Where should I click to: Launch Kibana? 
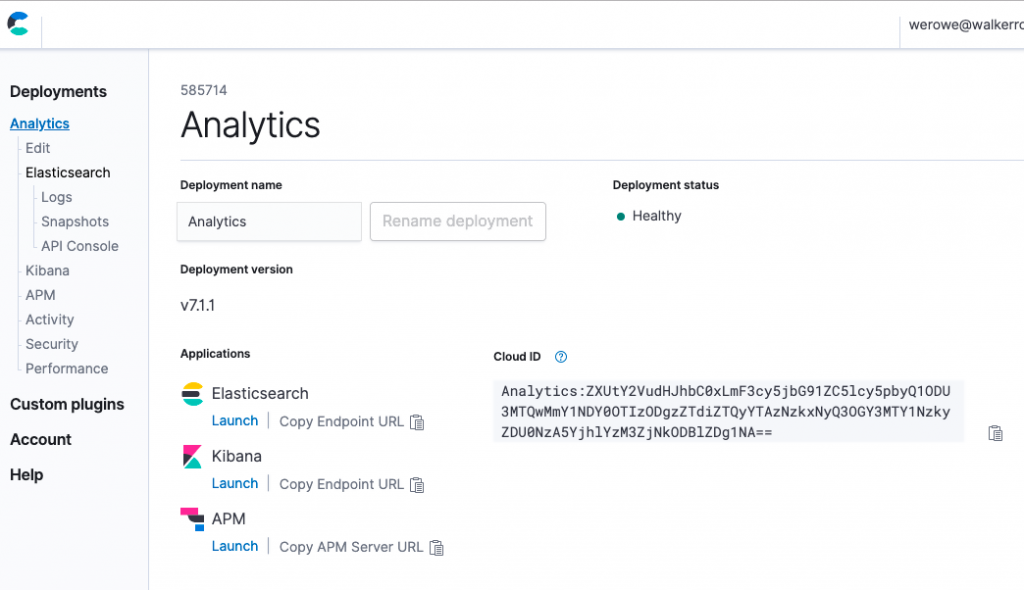[234, 483]
